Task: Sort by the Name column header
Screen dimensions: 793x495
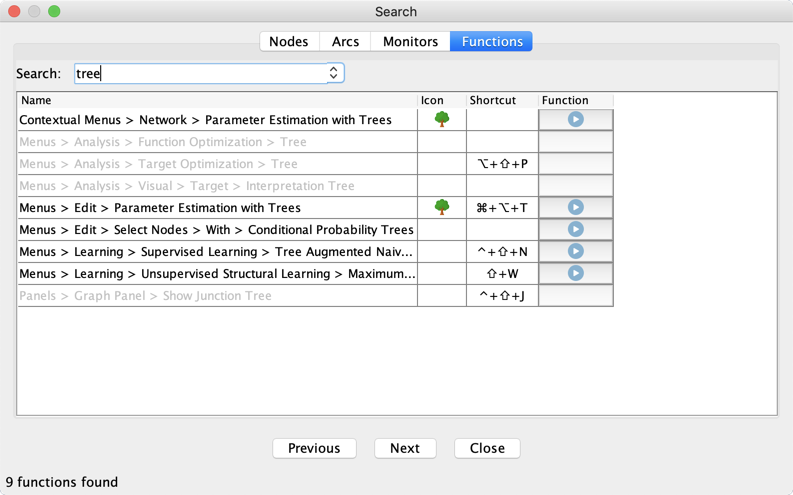Action: [217, 100]
